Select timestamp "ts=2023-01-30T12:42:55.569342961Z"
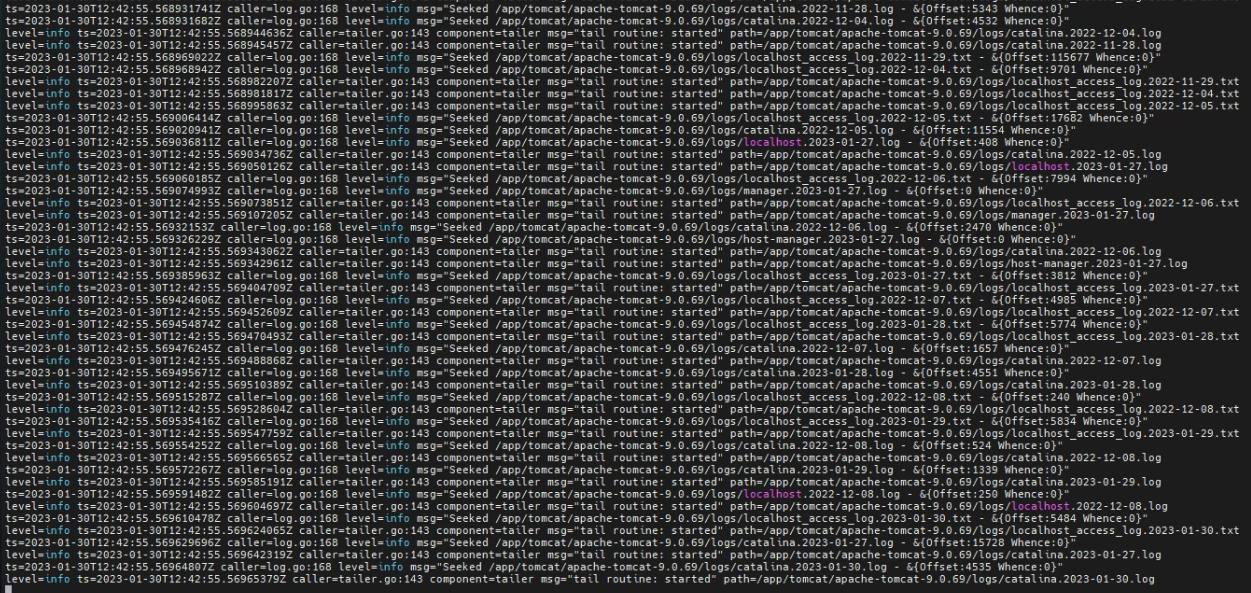This screenshot has width=1251, height=593. 185,263
